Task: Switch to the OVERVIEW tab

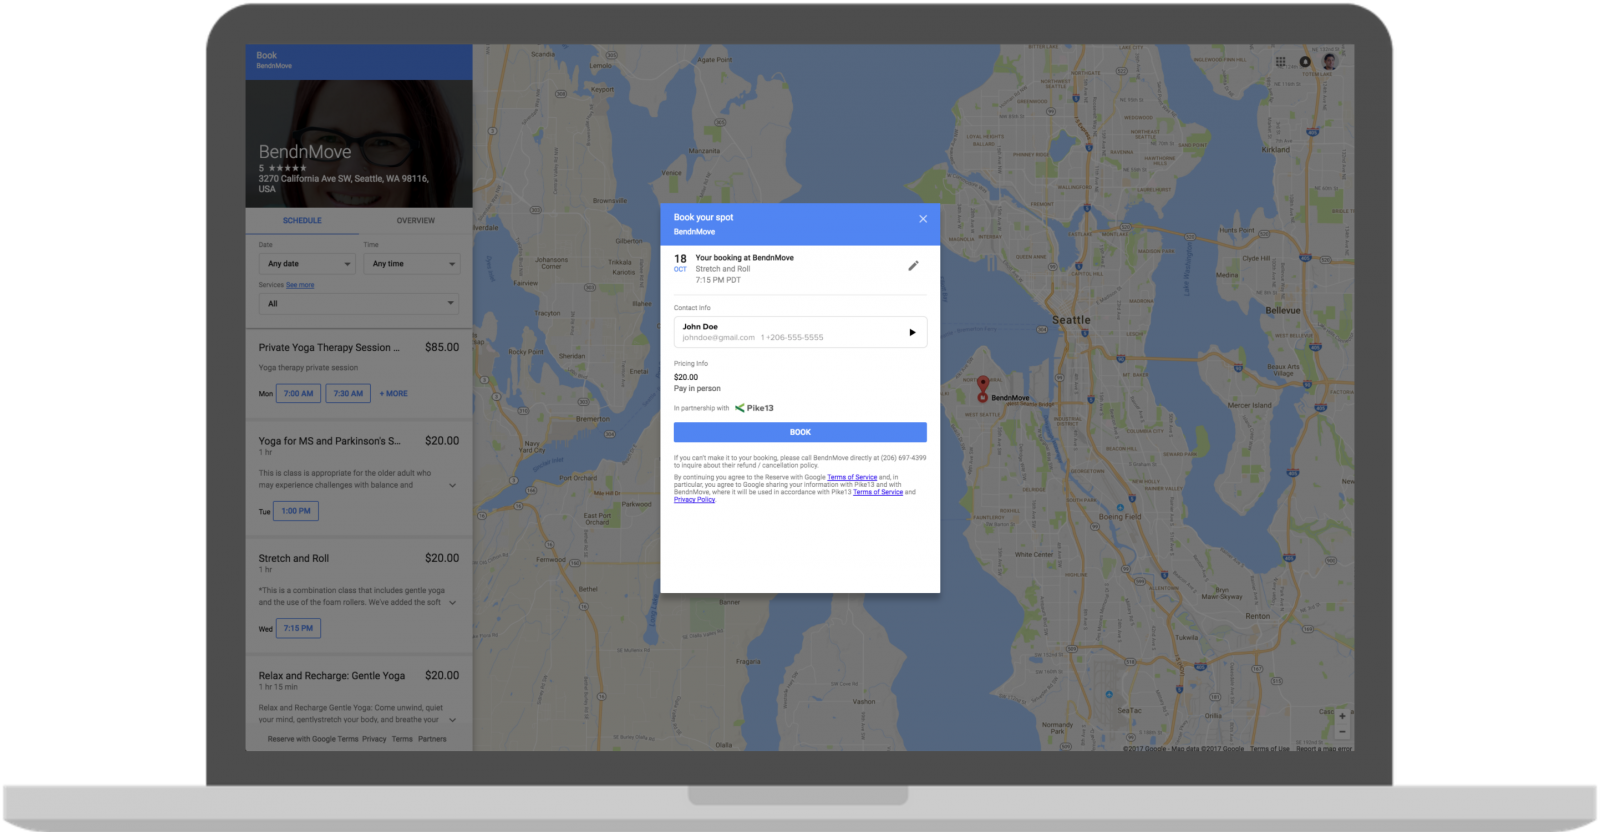Action: (416, 220)
